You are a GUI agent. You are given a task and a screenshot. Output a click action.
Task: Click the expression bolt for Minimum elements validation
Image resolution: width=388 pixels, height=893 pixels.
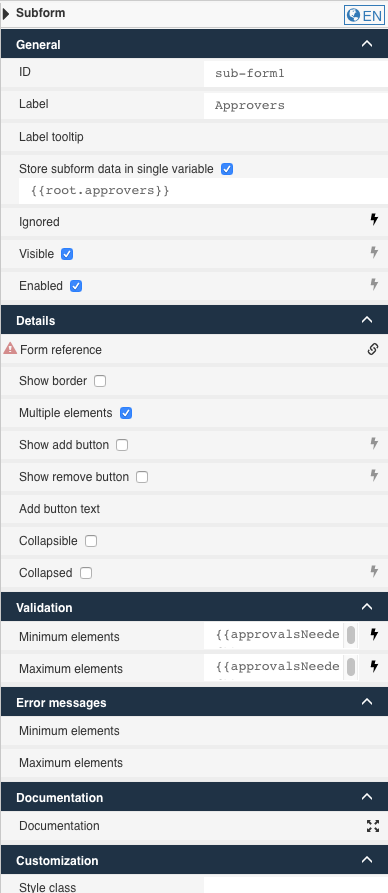click(374, 634)
